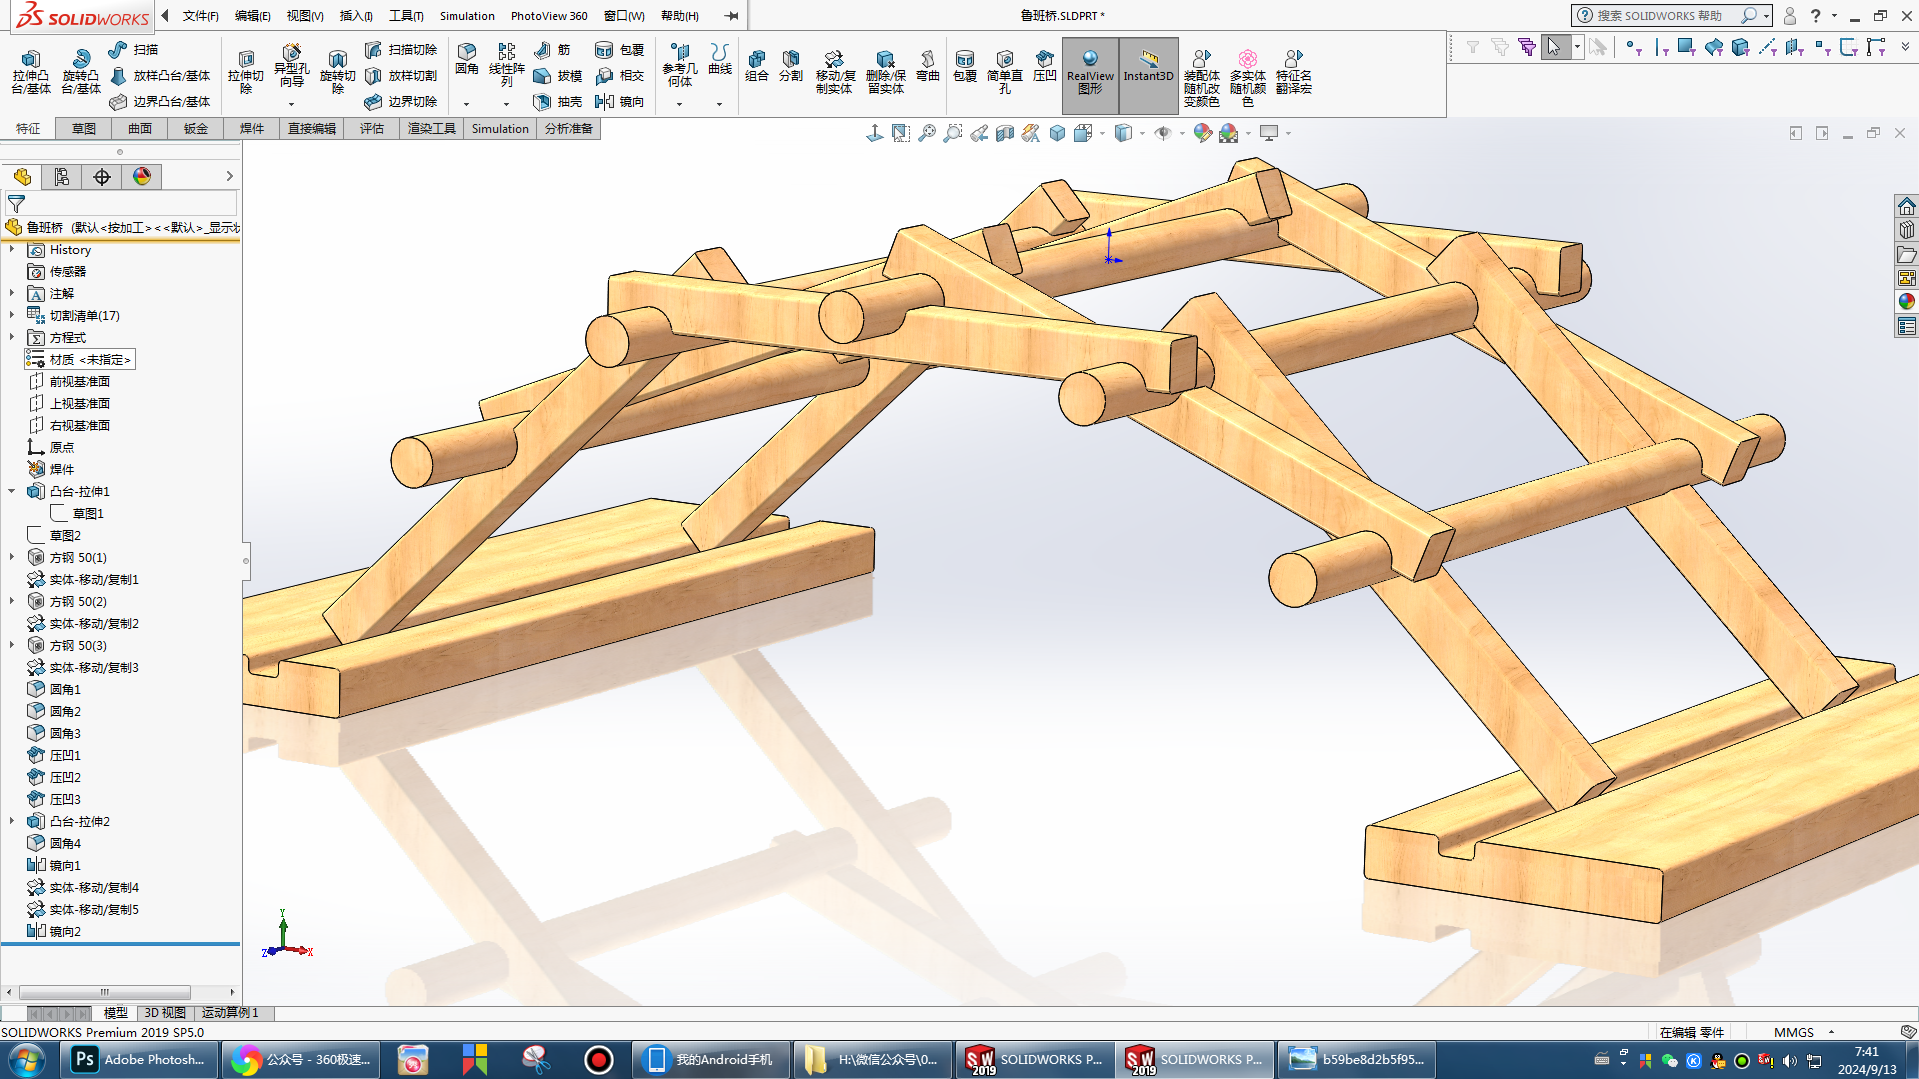Choose the 扫描 sweep tool

click(133, 49)
